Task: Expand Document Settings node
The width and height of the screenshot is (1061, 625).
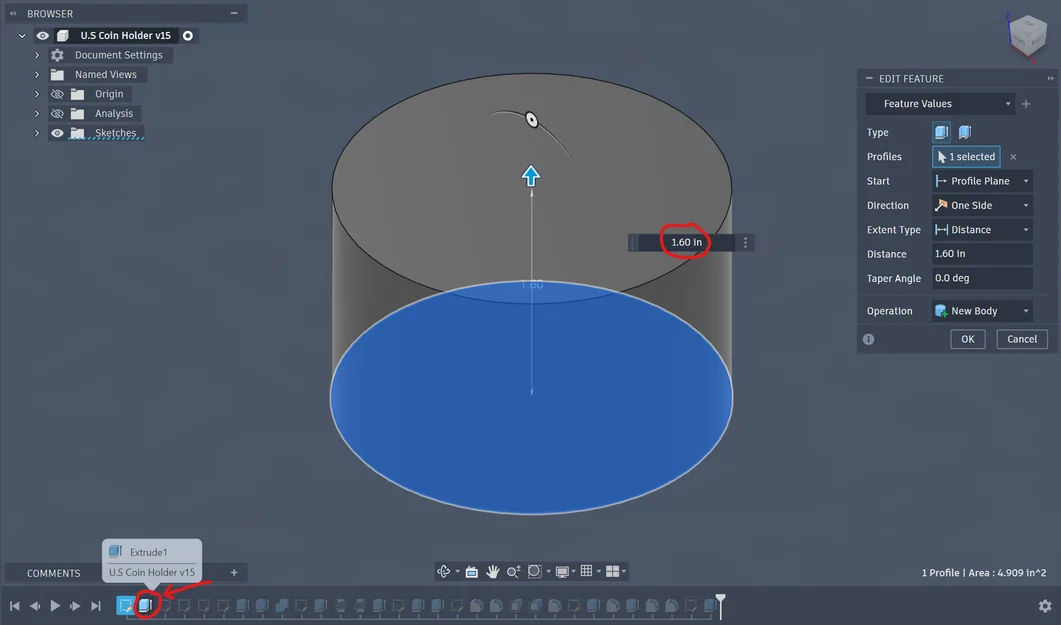Action: point(37,55)
